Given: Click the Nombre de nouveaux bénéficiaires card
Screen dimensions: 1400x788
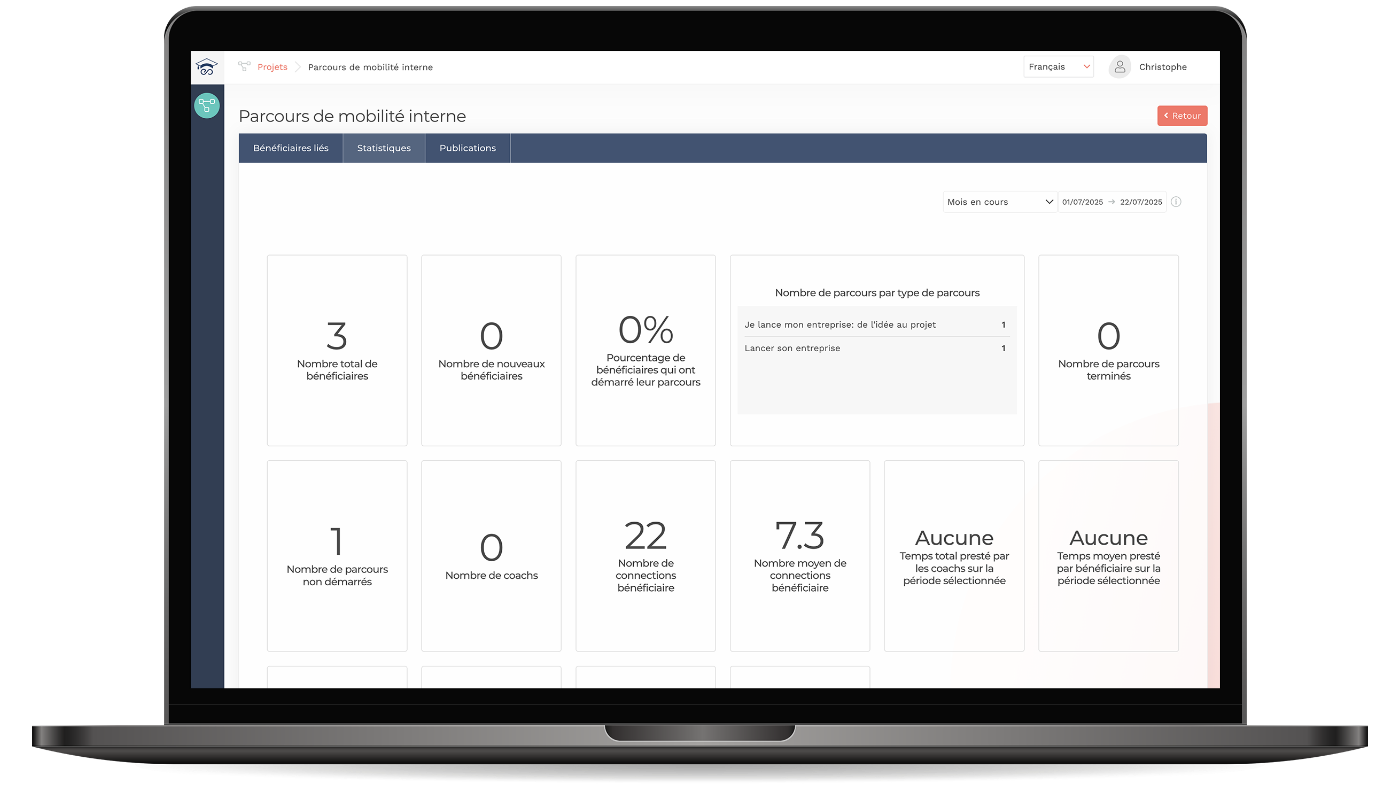Looking at the screenshot, I should (x=491, y=350).
